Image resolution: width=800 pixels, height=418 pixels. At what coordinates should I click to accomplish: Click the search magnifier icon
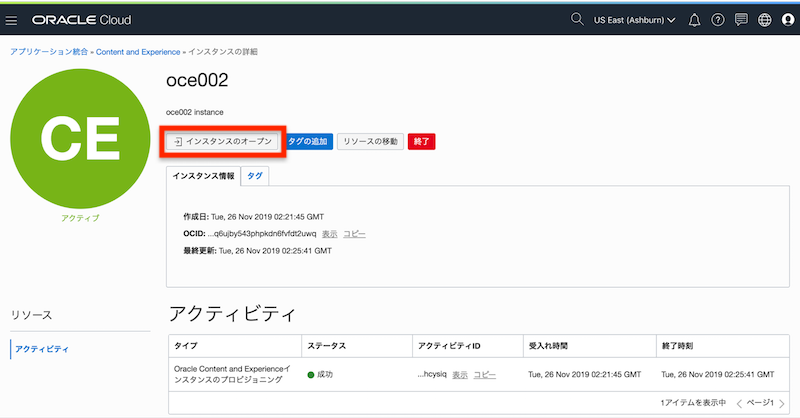tap(576, 20)
